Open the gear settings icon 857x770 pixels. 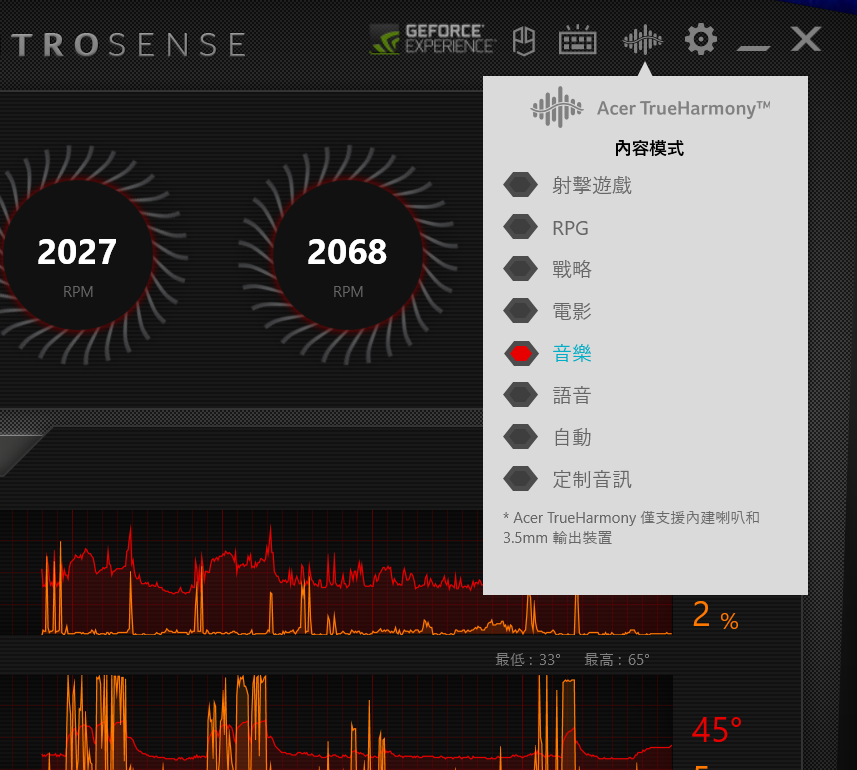coord(701,39)
